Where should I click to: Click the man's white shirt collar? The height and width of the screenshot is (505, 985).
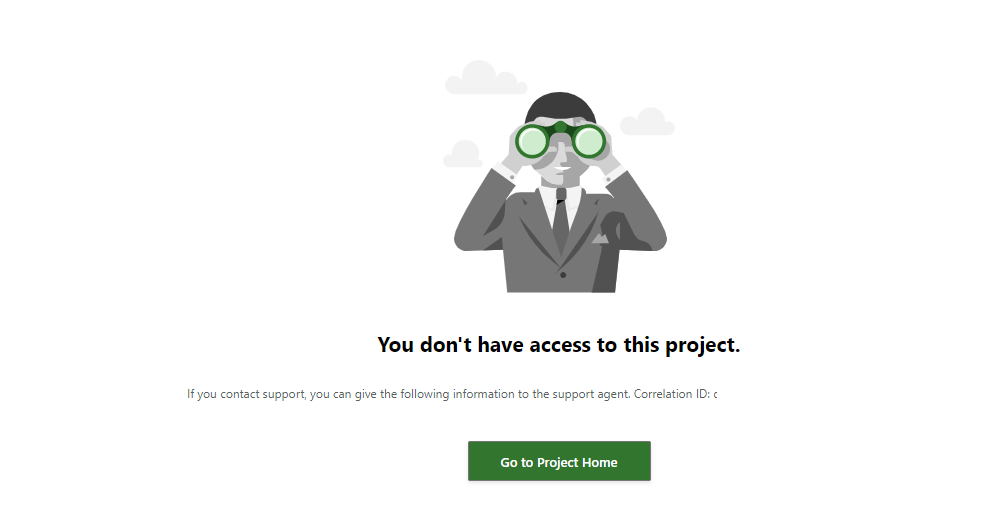tap(560, 193)
